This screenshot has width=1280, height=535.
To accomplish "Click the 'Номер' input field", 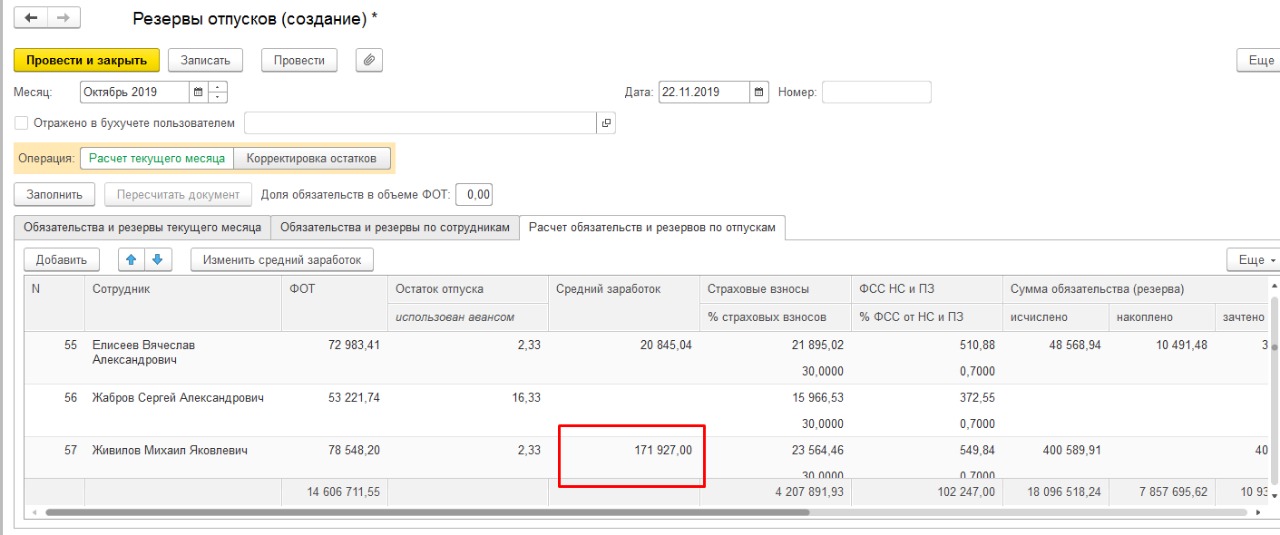I will [876, 93].
